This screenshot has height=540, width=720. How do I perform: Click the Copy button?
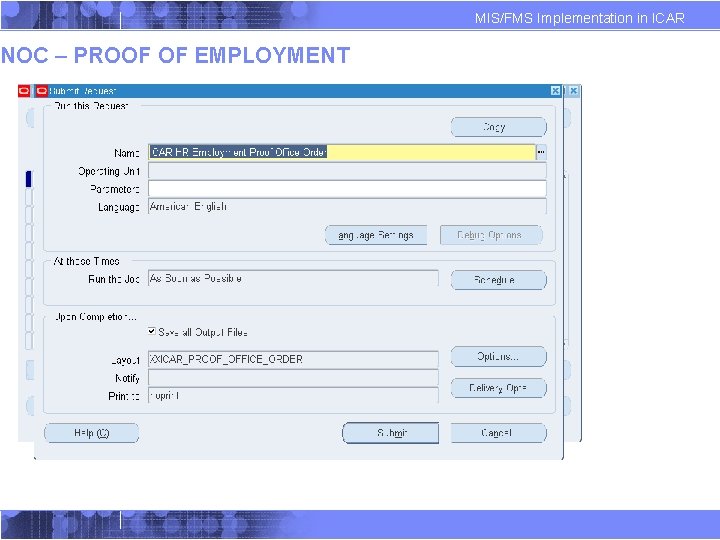pos(499,127)
